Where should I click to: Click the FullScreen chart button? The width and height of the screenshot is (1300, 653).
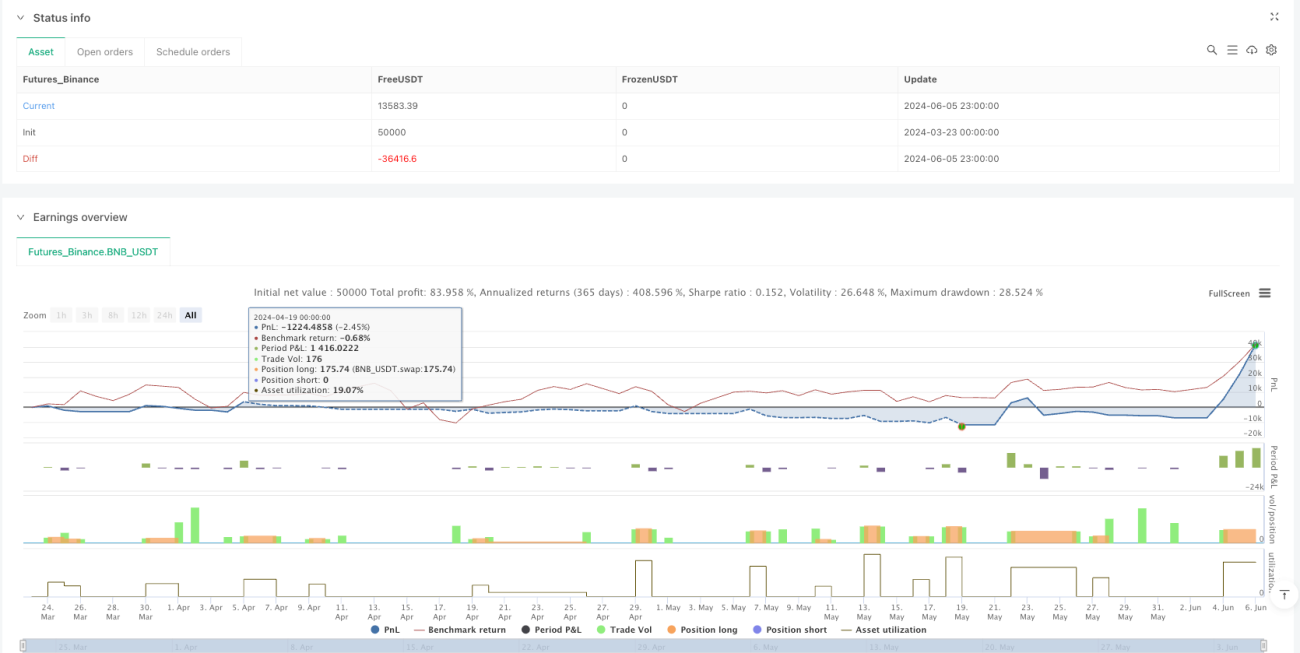(1229, 293)
